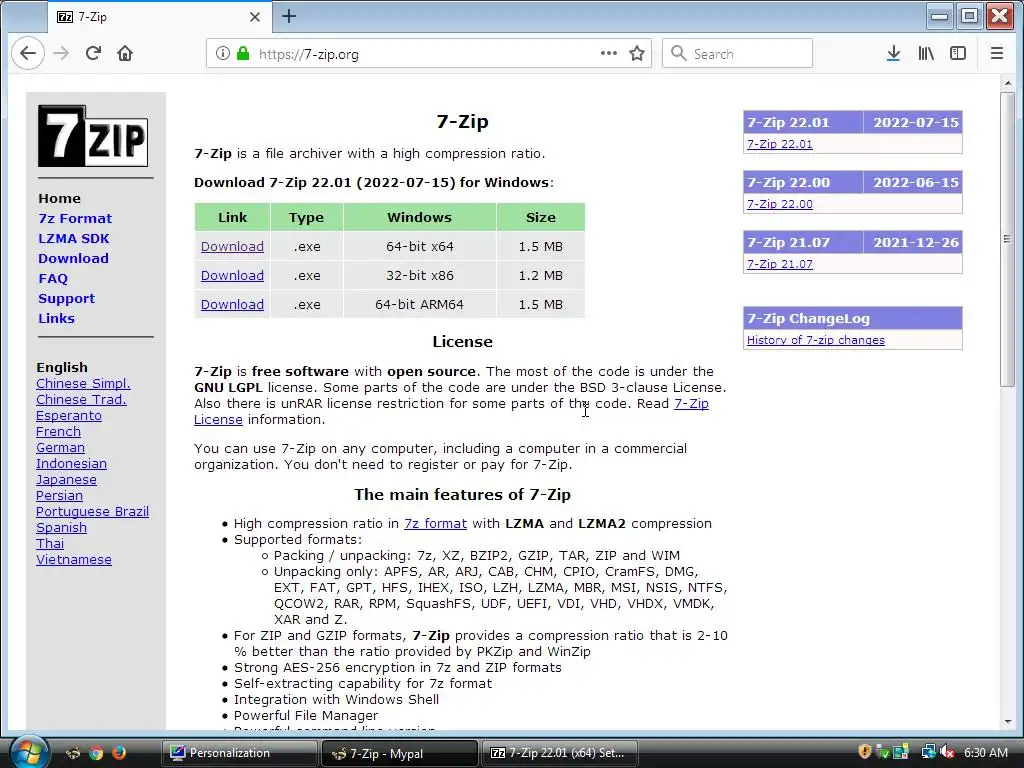Switch language to Japanese
1024x768 pixels.
[x=66, y=480]
